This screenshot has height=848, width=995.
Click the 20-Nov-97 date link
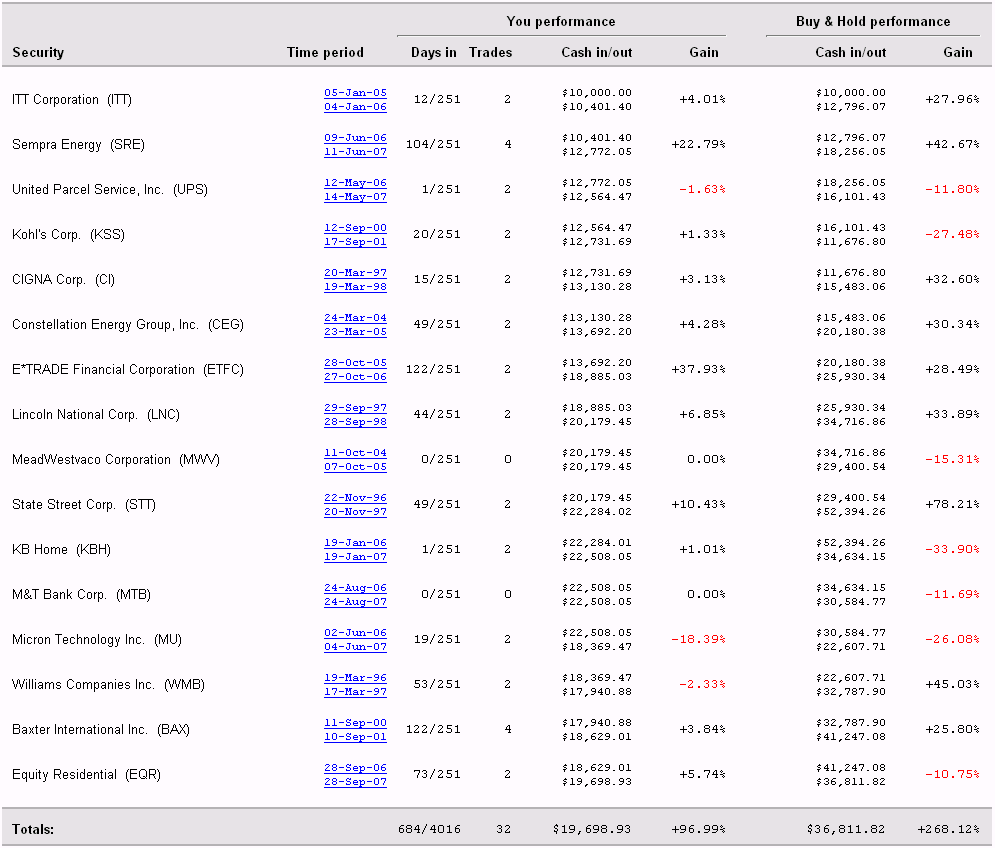tap(355, 512)
